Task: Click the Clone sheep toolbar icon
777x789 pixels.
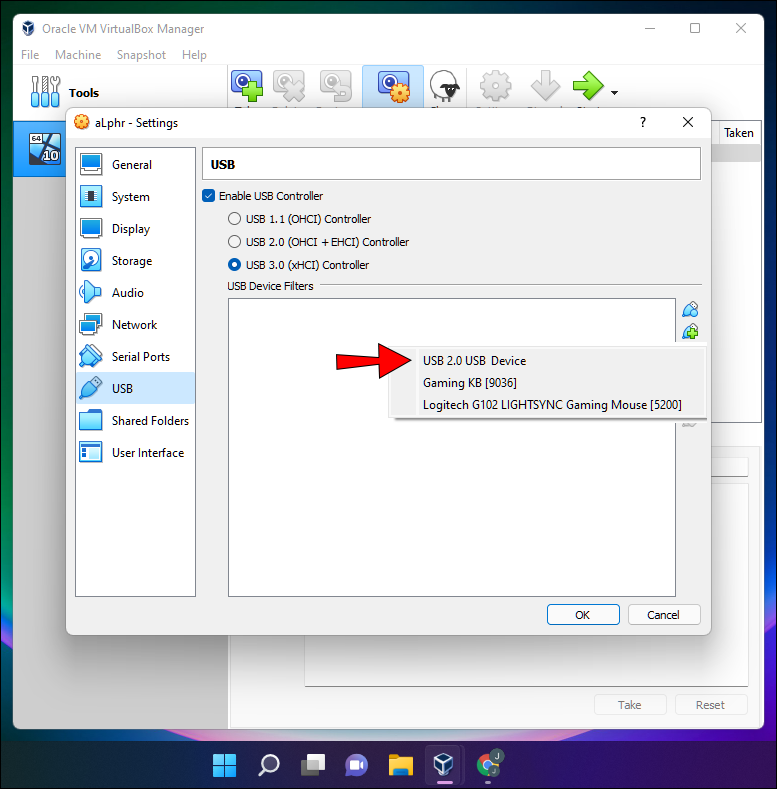Action: pyautogui.click(x=445, y=86)
